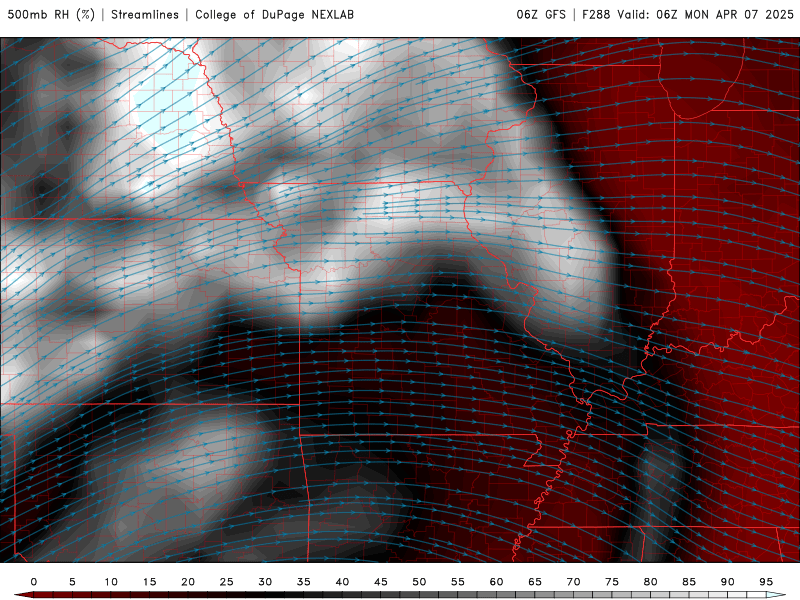800x600 pixels.
Task: Select the "60" value on color scale
Action: point(496,582)
